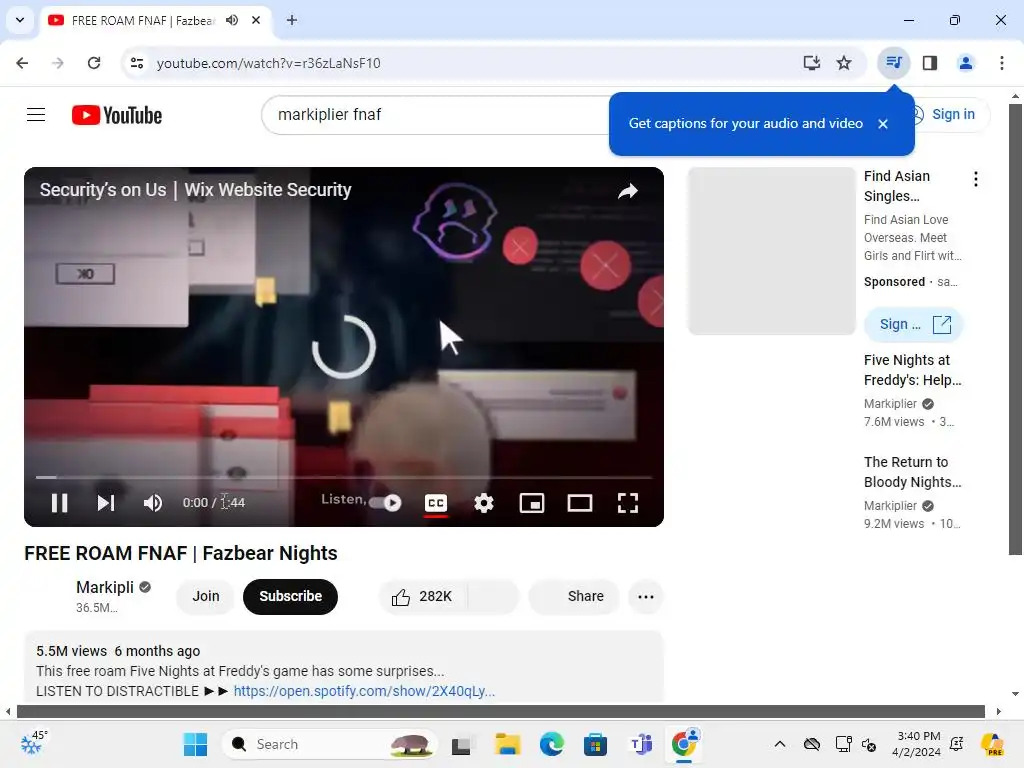Dismiss the captions tooltip with X
This screenshot has width=1024, height=768.
click(x=883, y=124)
